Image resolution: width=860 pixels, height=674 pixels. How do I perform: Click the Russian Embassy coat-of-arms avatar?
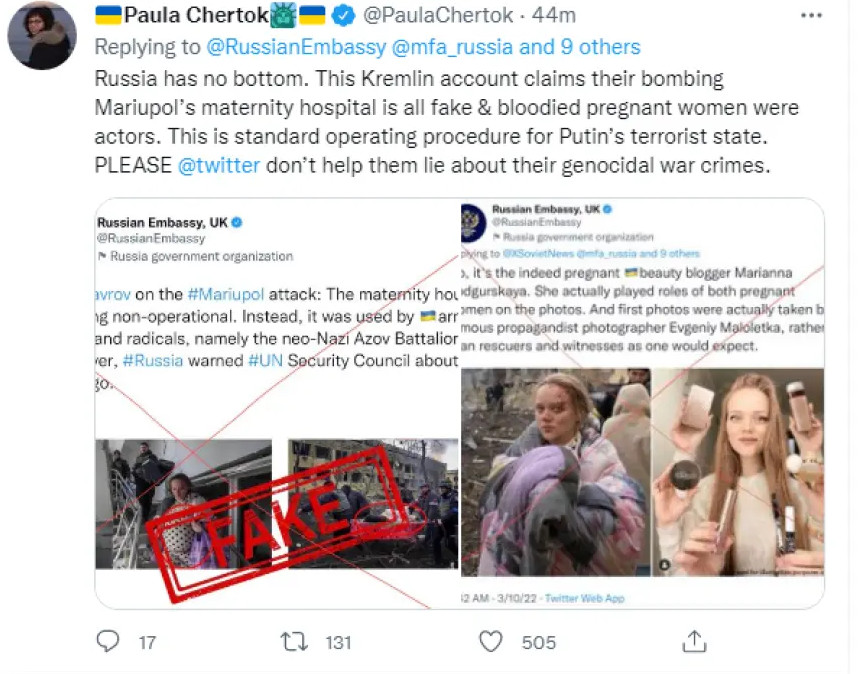(x=473, y=222)
